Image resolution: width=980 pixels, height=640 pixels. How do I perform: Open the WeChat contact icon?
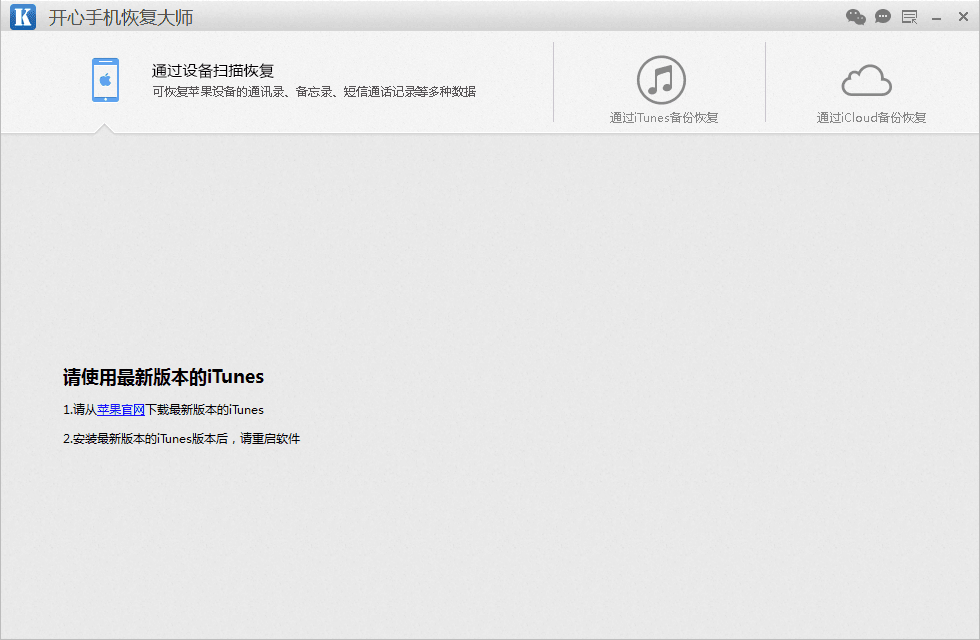pyautogui.click(x=855, y=16)
